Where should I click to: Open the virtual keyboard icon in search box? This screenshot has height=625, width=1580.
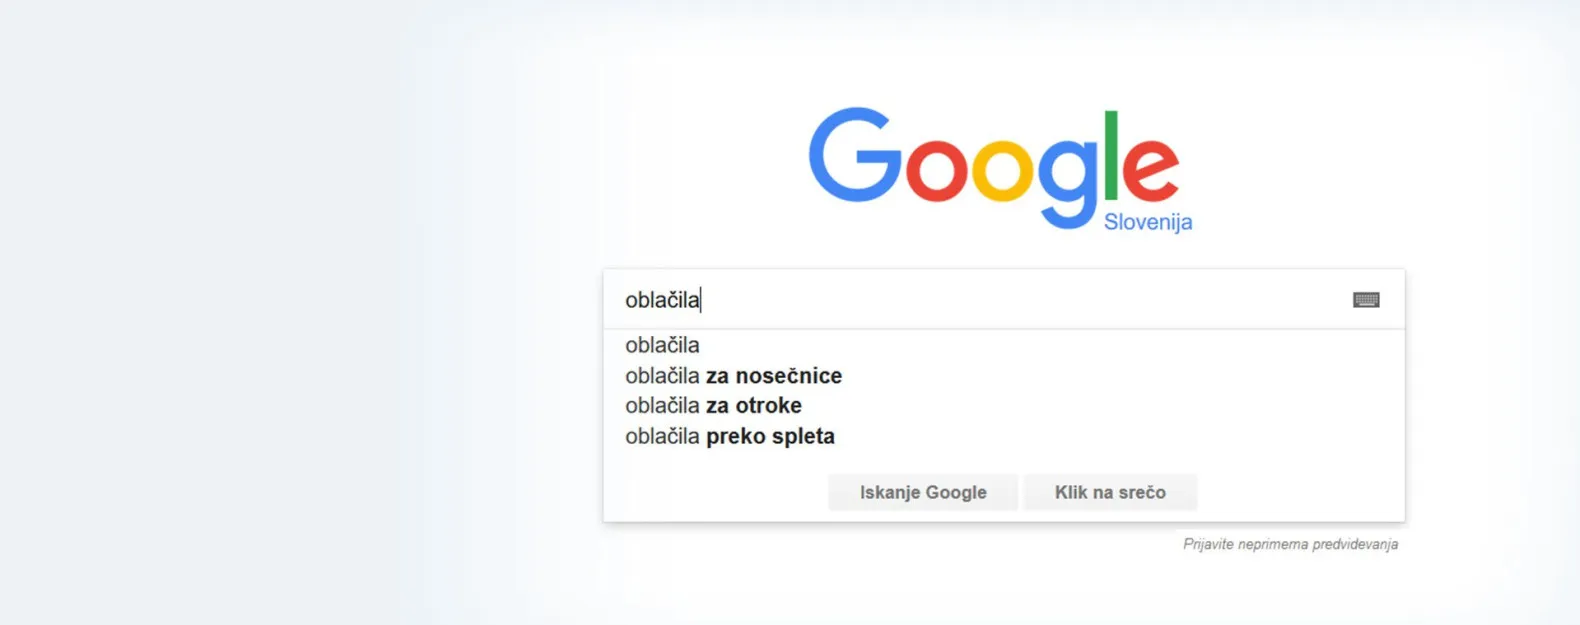(x=1365, y=300)
